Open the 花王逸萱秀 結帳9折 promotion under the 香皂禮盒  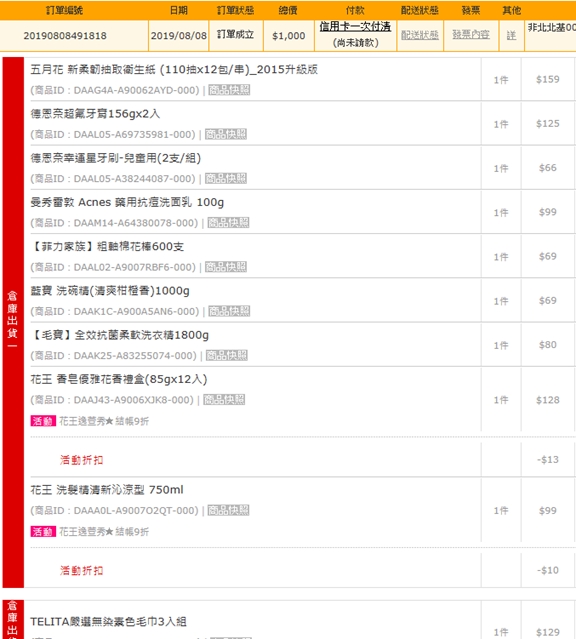(x=104, y=421)
